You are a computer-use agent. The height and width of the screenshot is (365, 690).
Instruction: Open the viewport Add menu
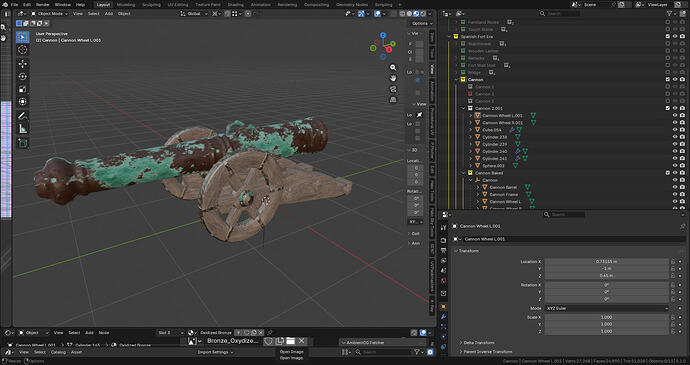coord(109,14)
